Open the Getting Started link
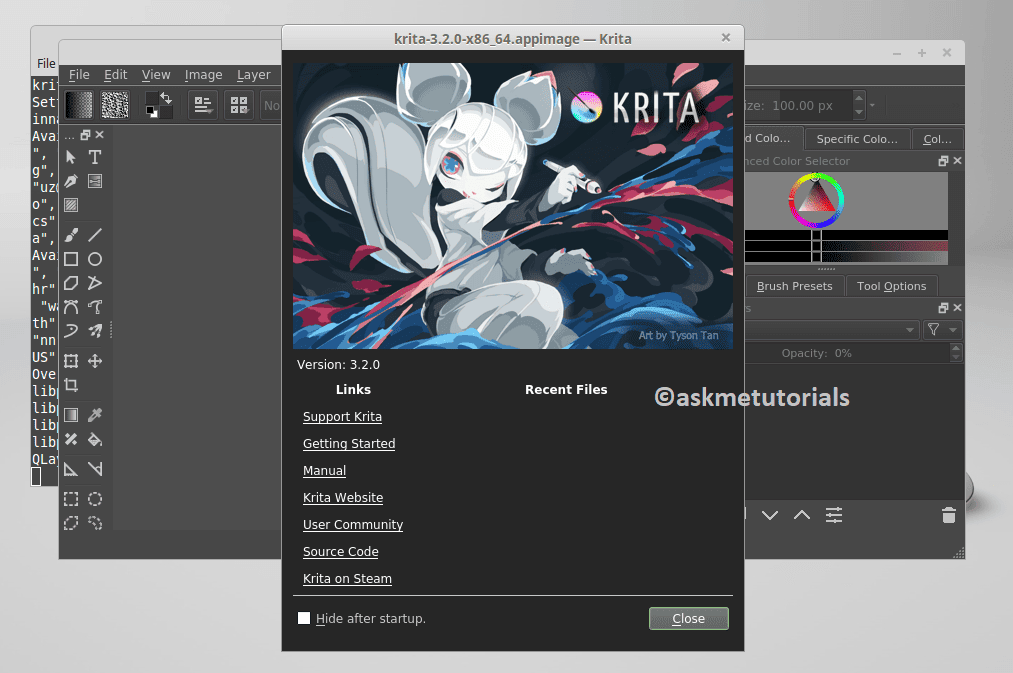Viewport: 1013px width, 673px height. [x=349, y=444]
